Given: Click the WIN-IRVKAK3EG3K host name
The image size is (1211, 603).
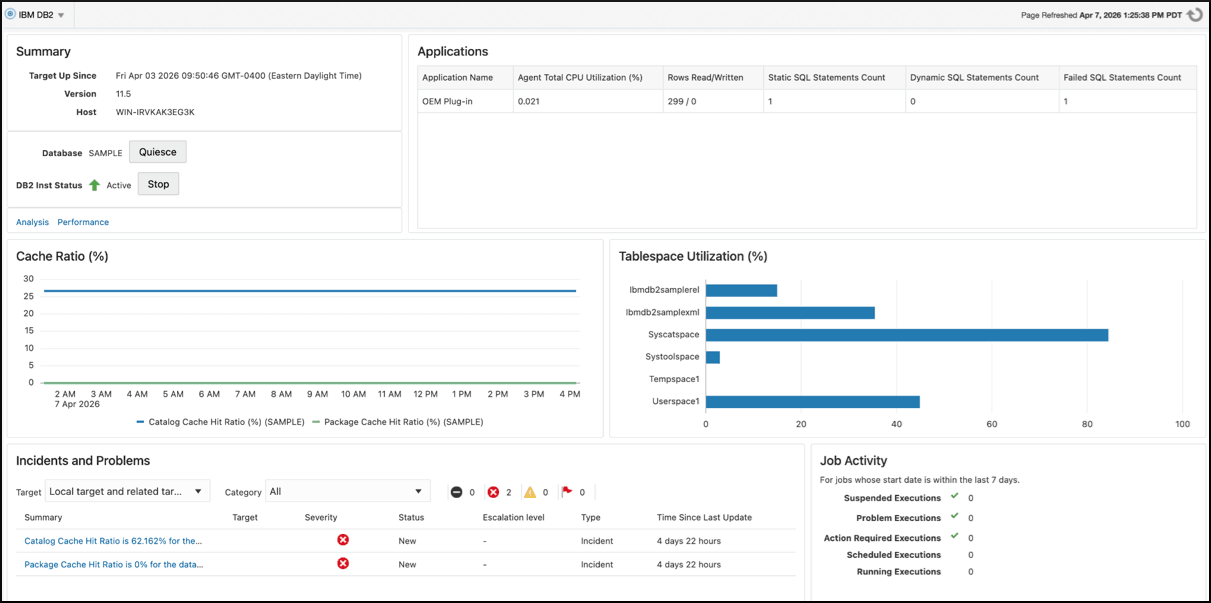Looking at the screenshot, I should 155,112.
